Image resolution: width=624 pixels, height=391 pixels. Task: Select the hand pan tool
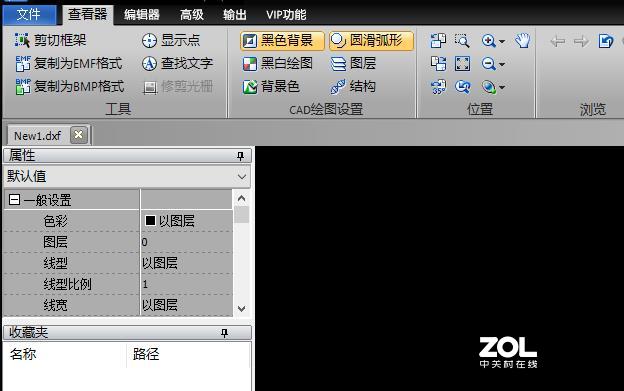523,41
